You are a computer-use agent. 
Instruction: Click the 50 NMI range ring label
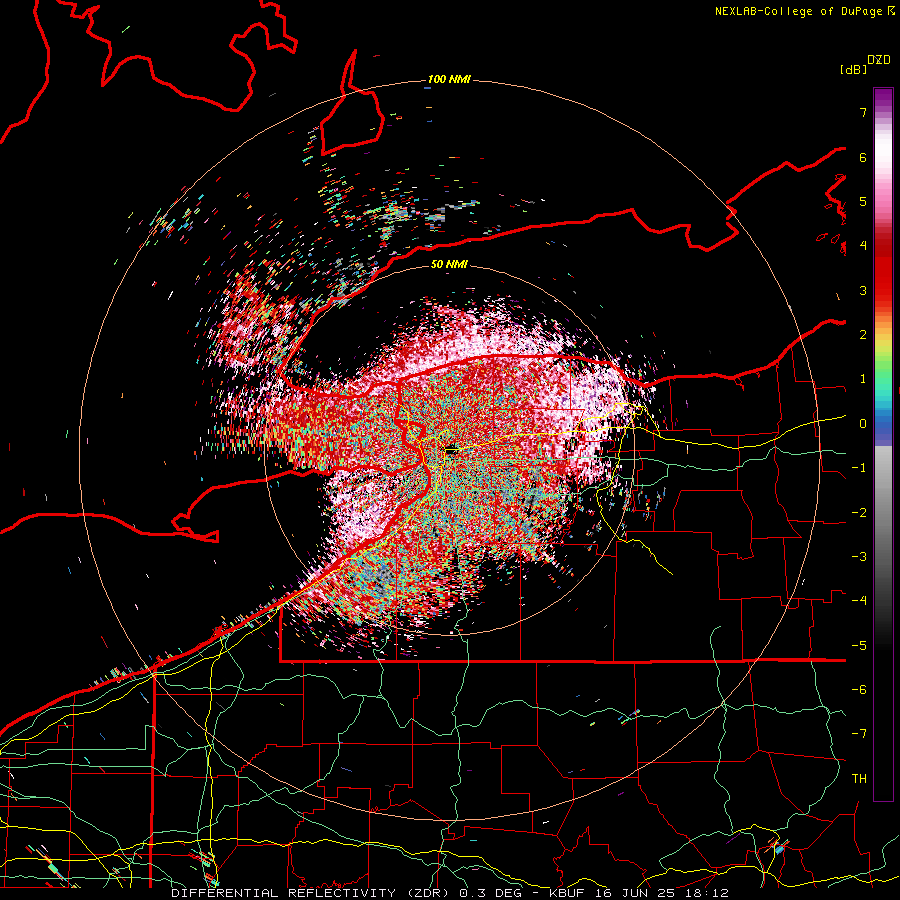pos(449,264)
